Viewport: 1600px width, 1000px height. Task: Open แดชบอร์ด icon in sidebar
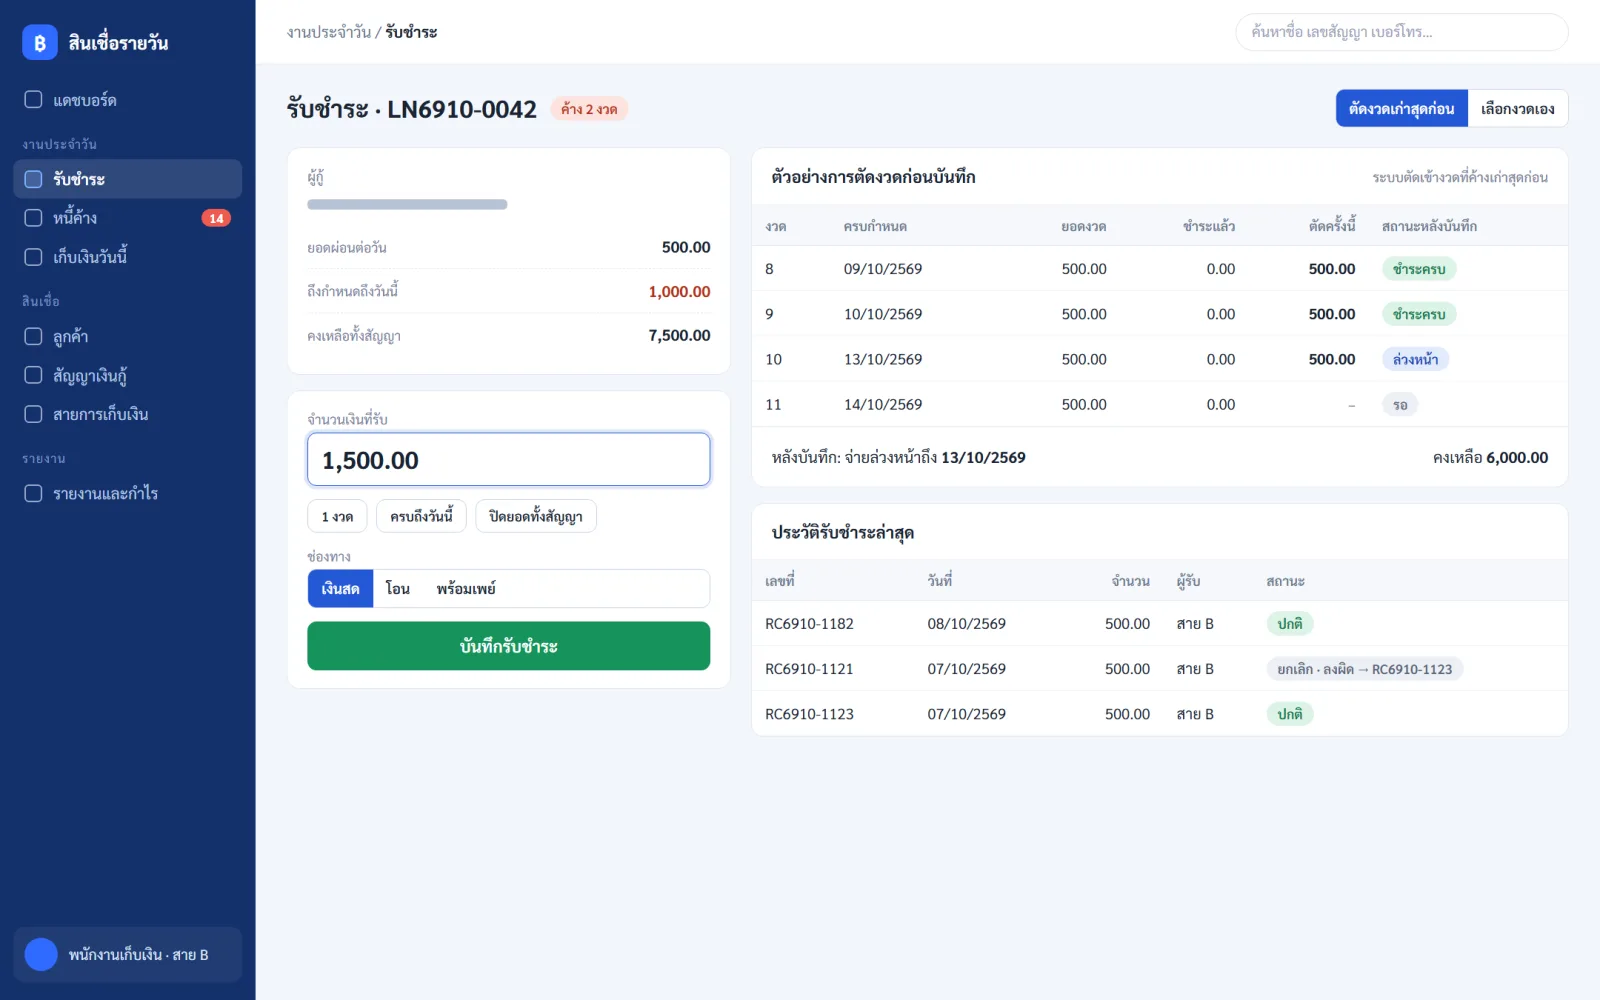coord(33,100)
